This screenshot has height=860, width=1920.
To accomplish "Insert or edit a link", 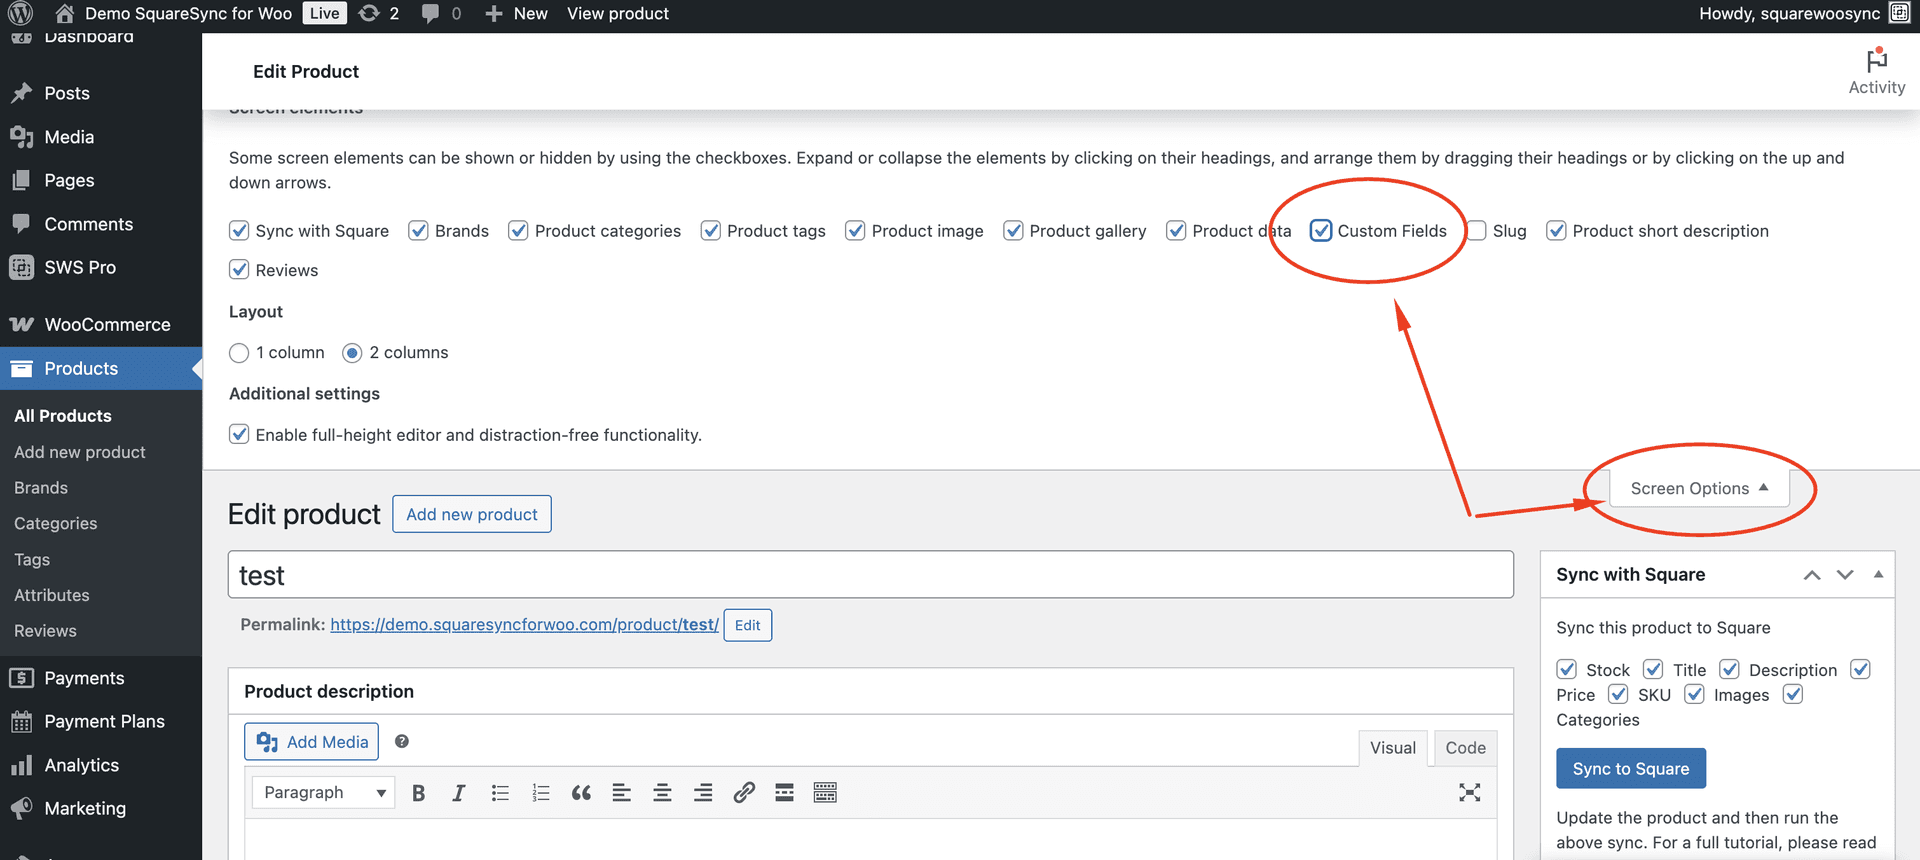I will click(x=744, y=793).
